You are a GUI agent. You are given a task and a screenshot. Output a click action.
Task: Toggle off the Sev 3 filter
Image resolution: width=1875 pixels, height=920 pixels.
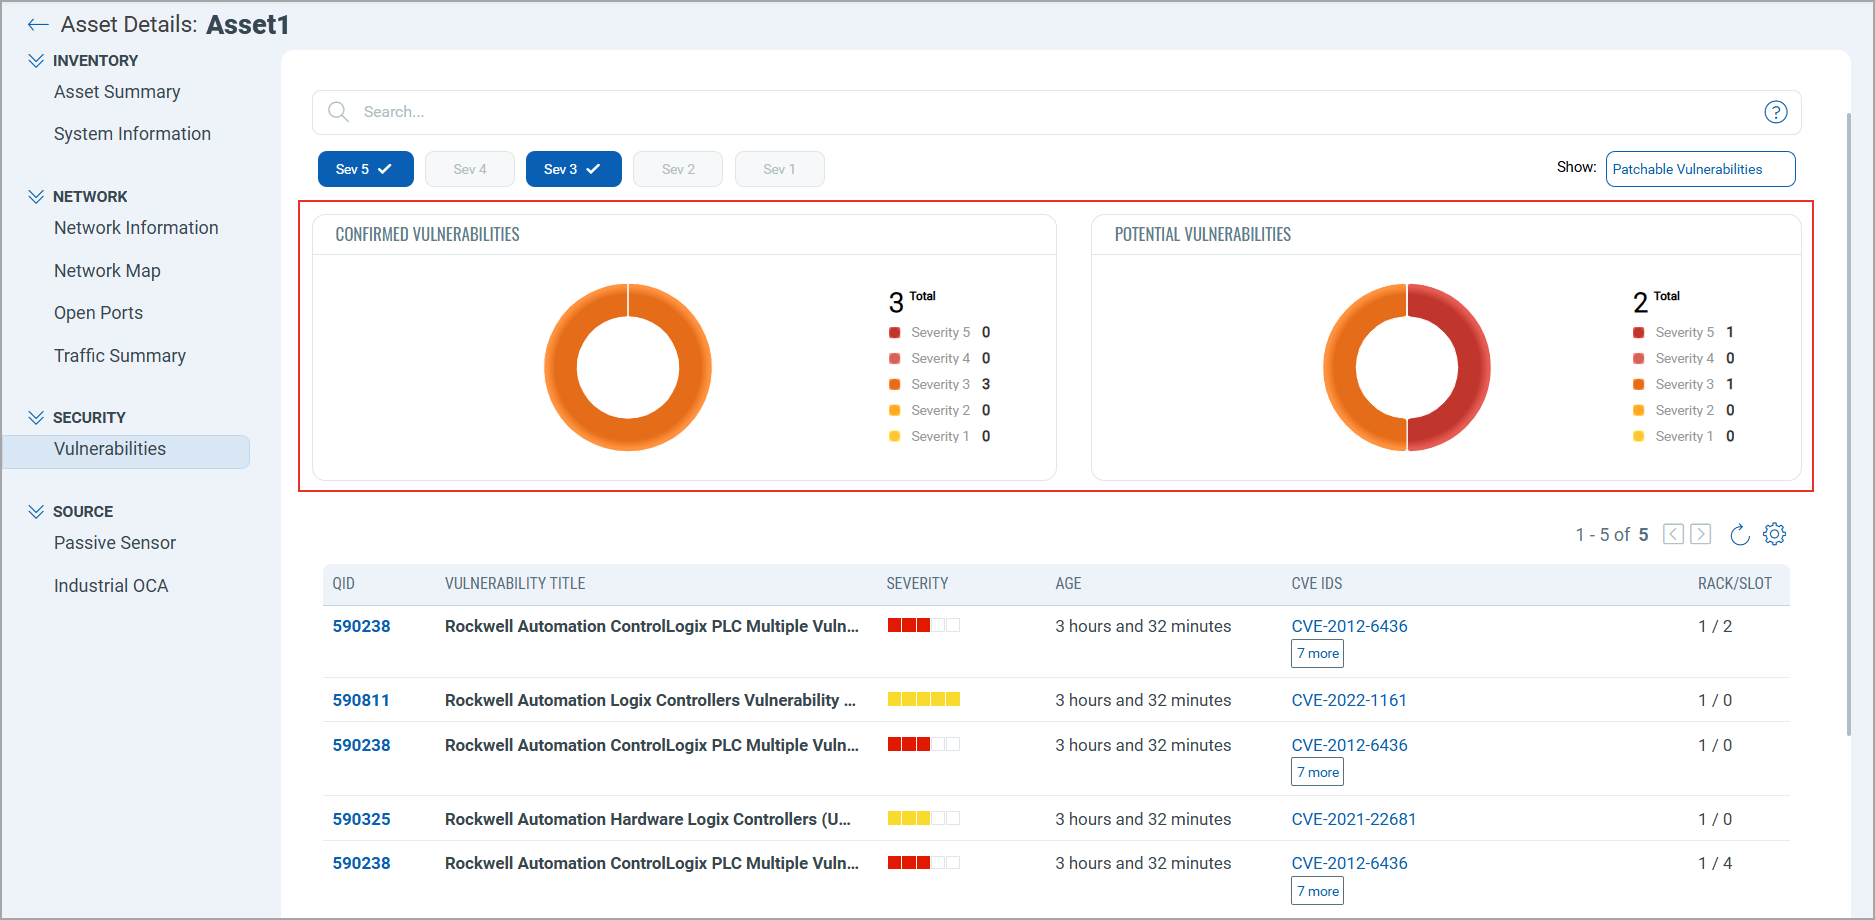[x=573, y=169]
